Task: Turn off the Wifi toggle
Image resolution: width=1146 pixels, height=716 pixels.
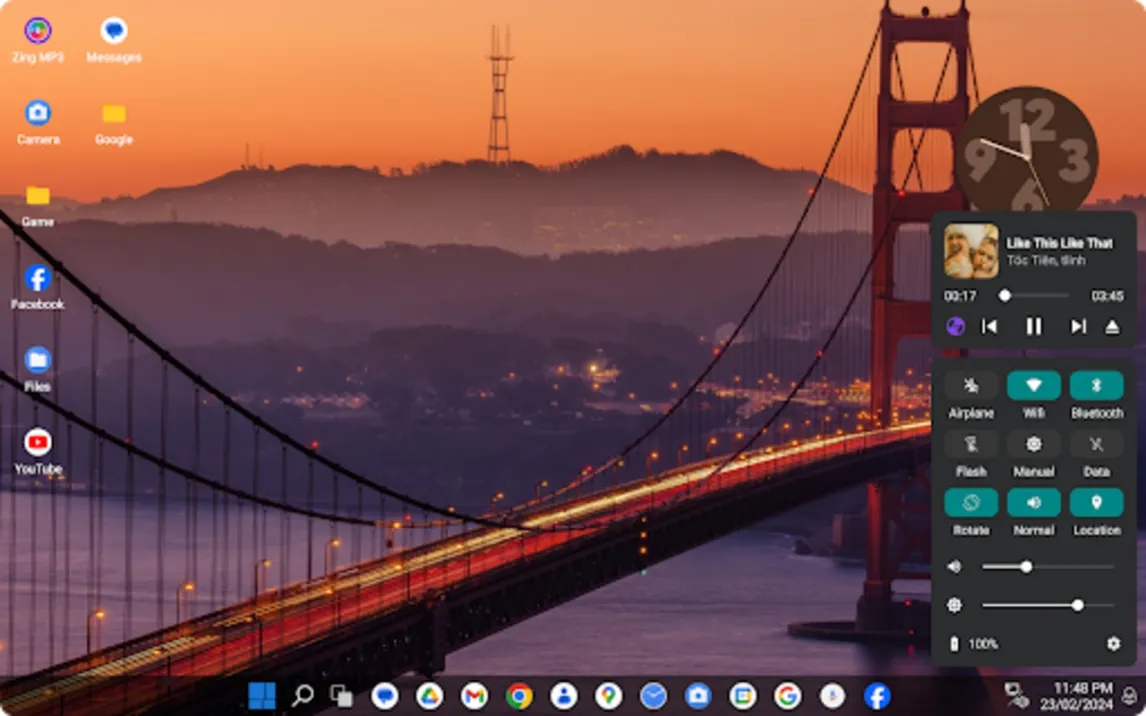Action: point(1033,386)
